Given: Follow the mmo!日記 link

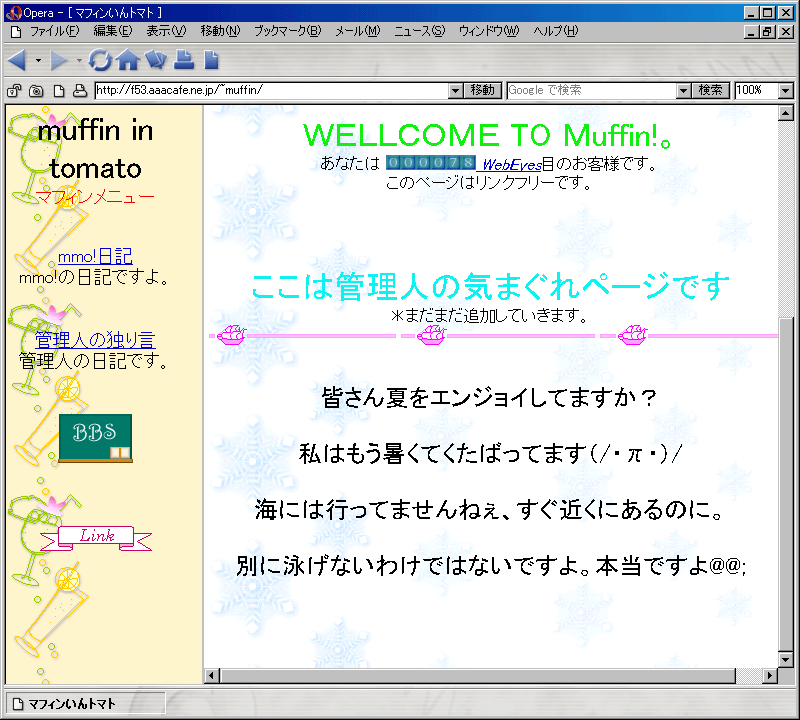Looking at the screenshot, I should tap(95, 256).
